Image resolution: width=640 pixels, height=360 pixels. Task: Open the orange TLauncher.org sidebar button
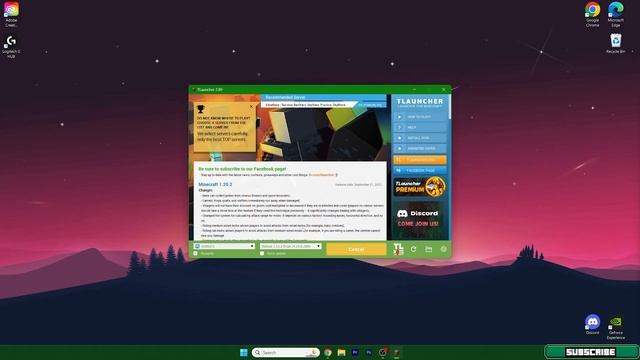pos(420,160)
